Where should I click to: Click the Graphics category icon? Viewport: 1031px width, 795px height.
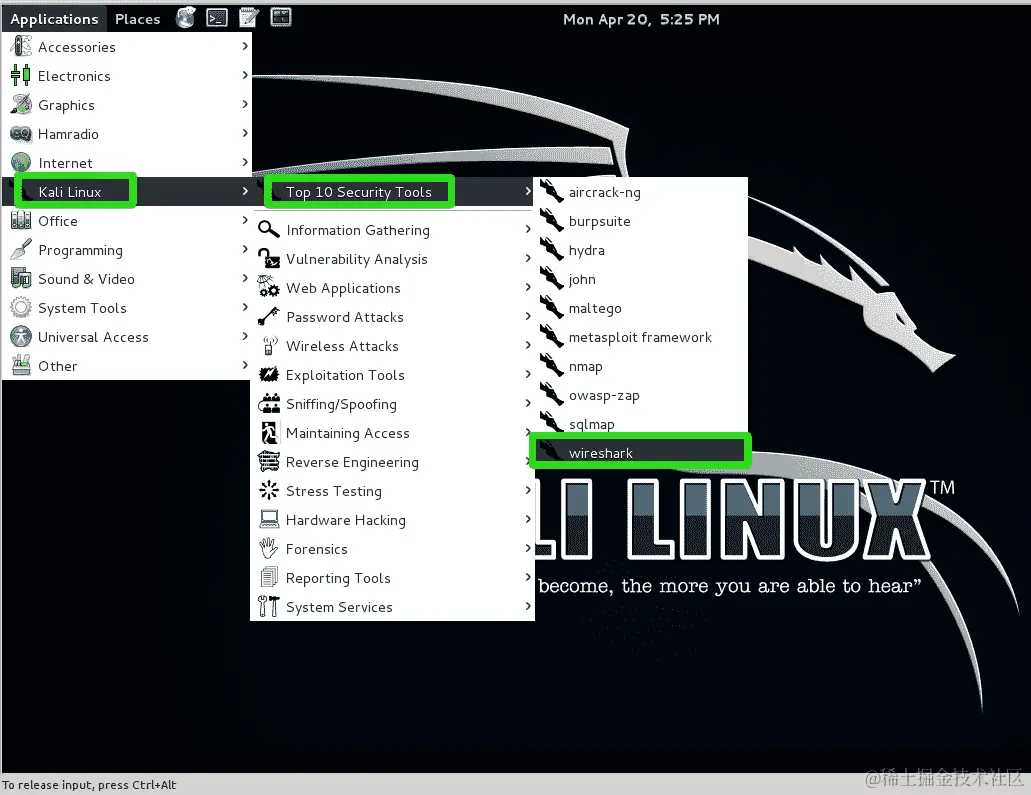21,105
